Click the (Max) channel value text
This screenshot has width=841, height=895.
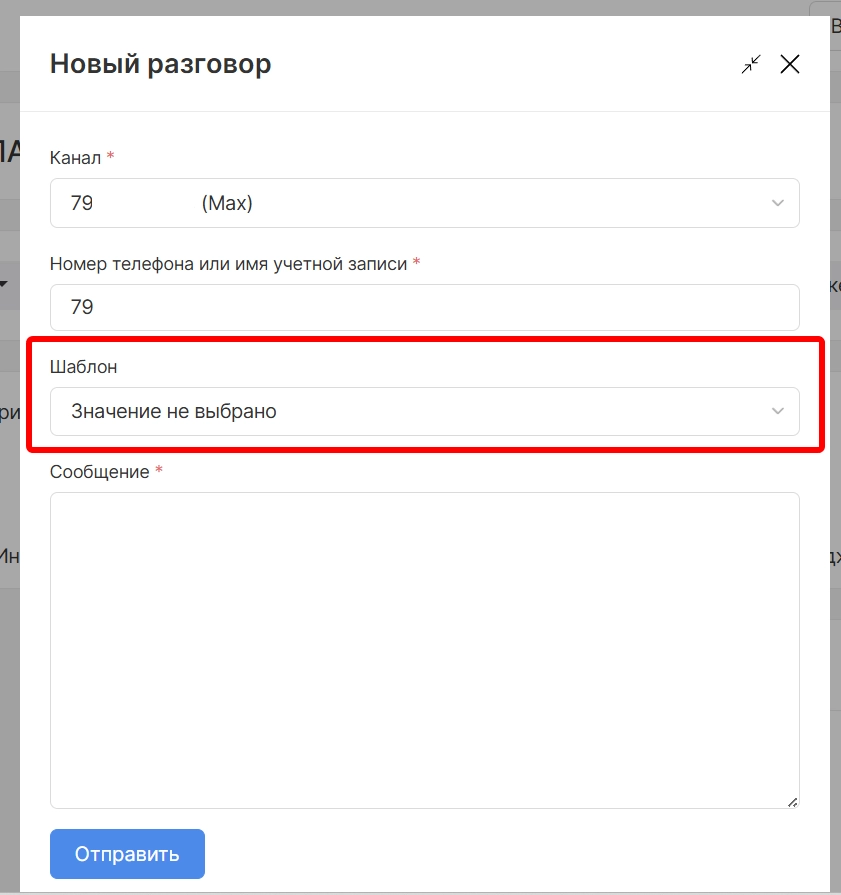227,203
